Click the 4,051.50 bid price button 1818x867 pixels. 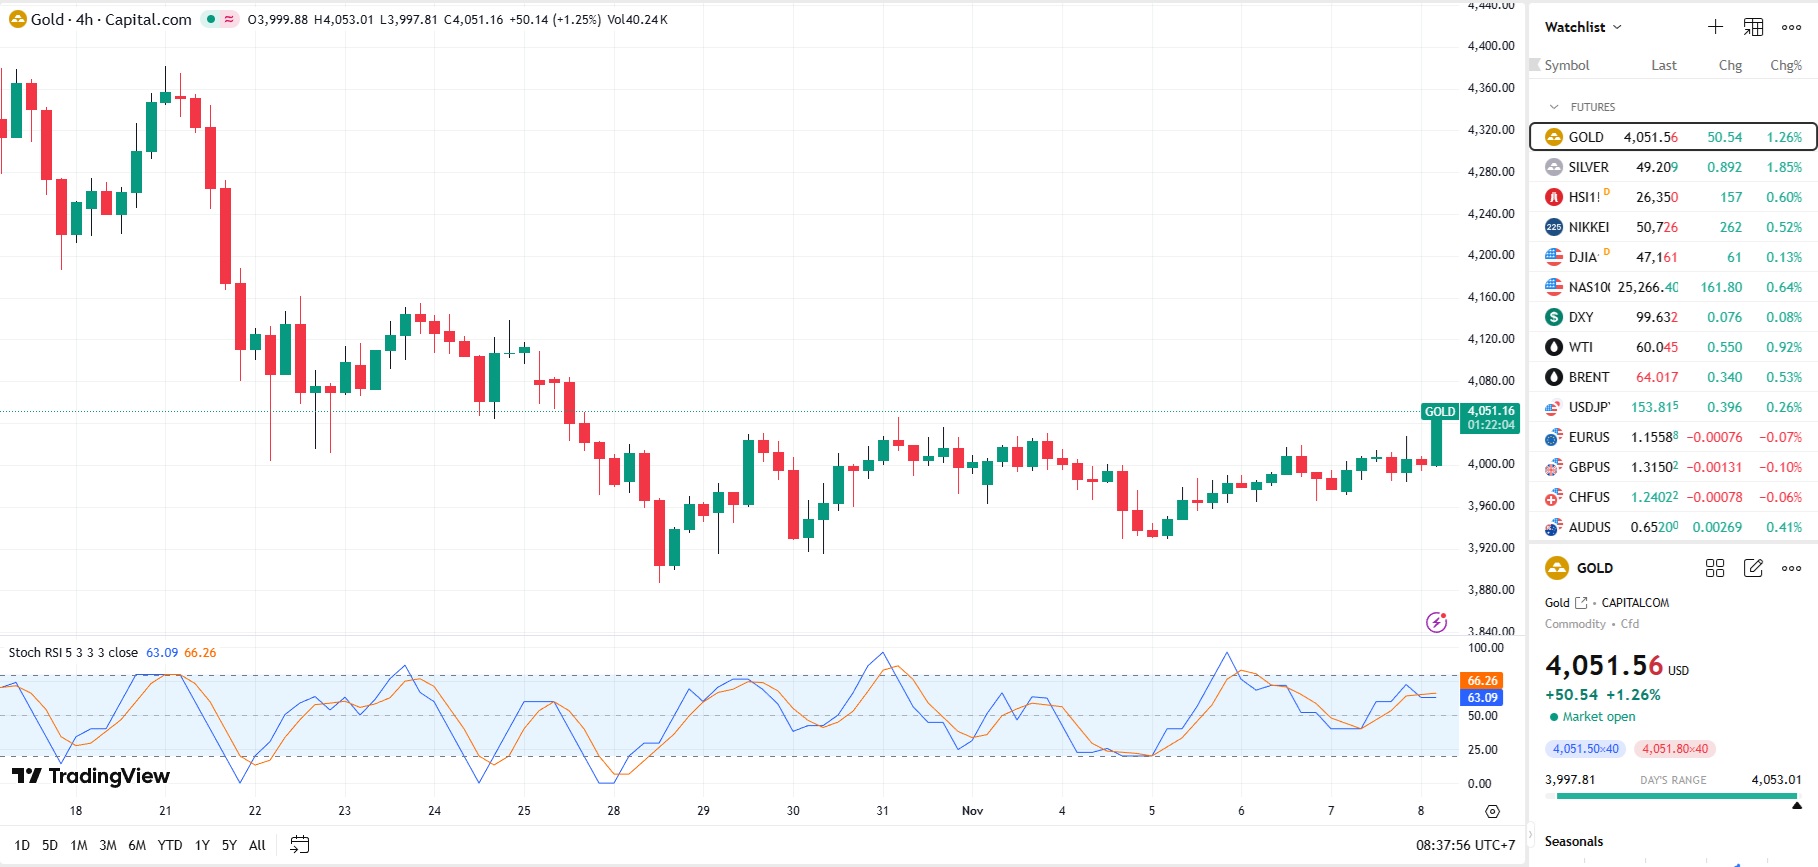tap(1585, 749)
